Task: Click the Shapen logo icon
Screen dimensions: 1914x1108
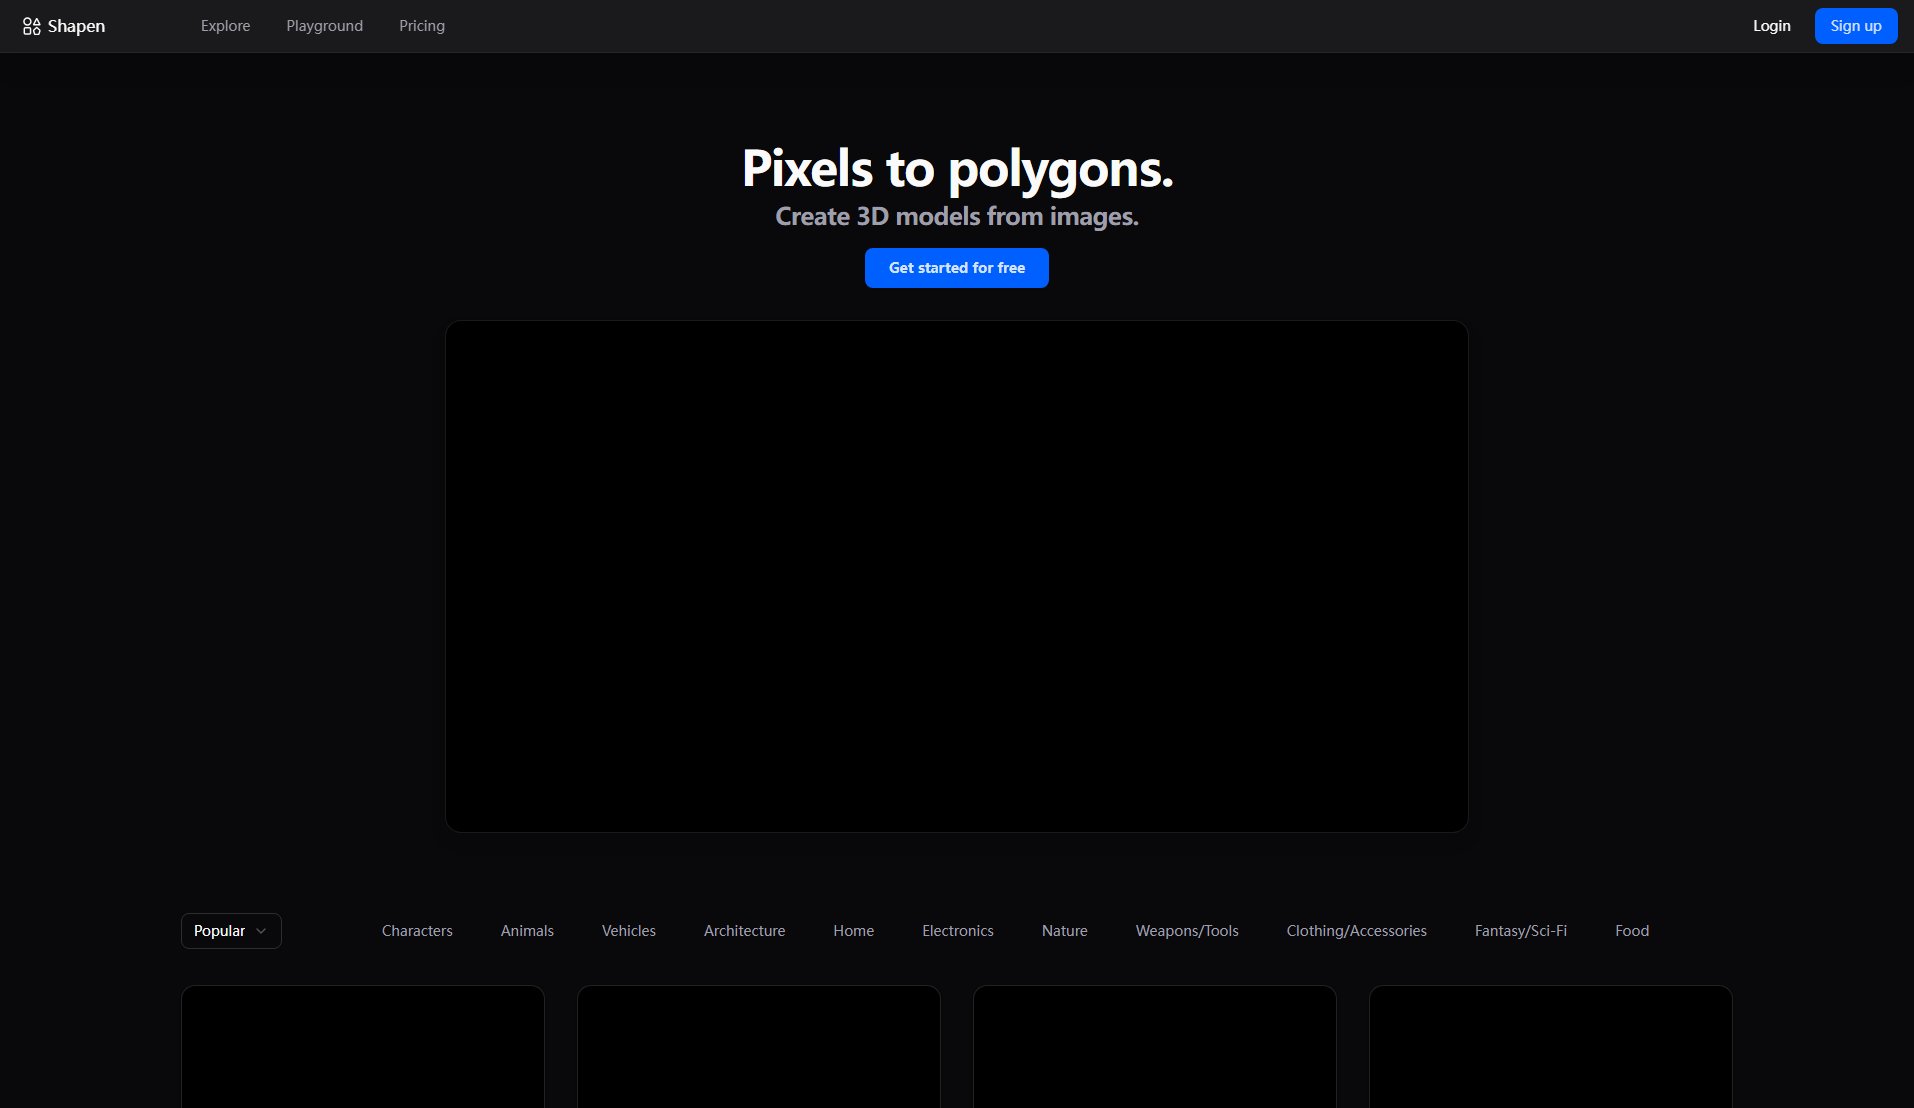Action: (x=31, y=26)
